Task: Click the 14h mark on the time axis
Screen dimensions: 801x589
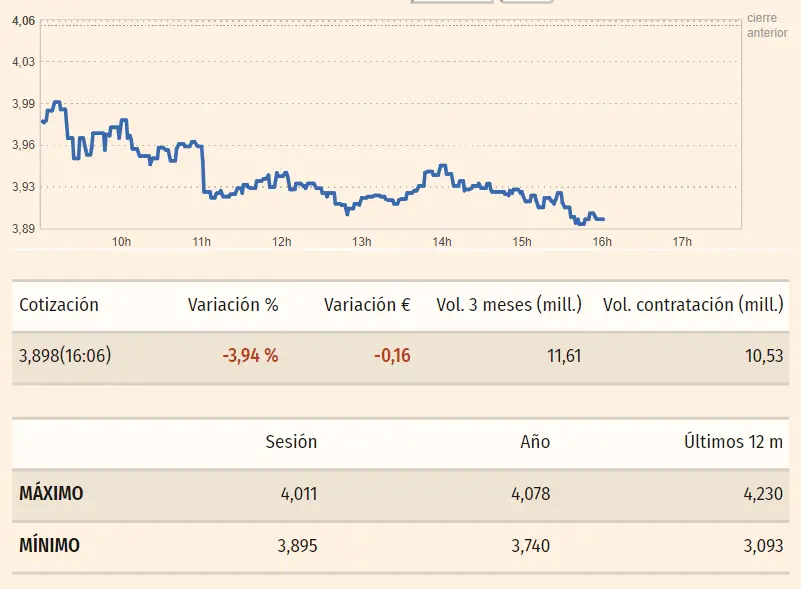Action: (442, 242)
